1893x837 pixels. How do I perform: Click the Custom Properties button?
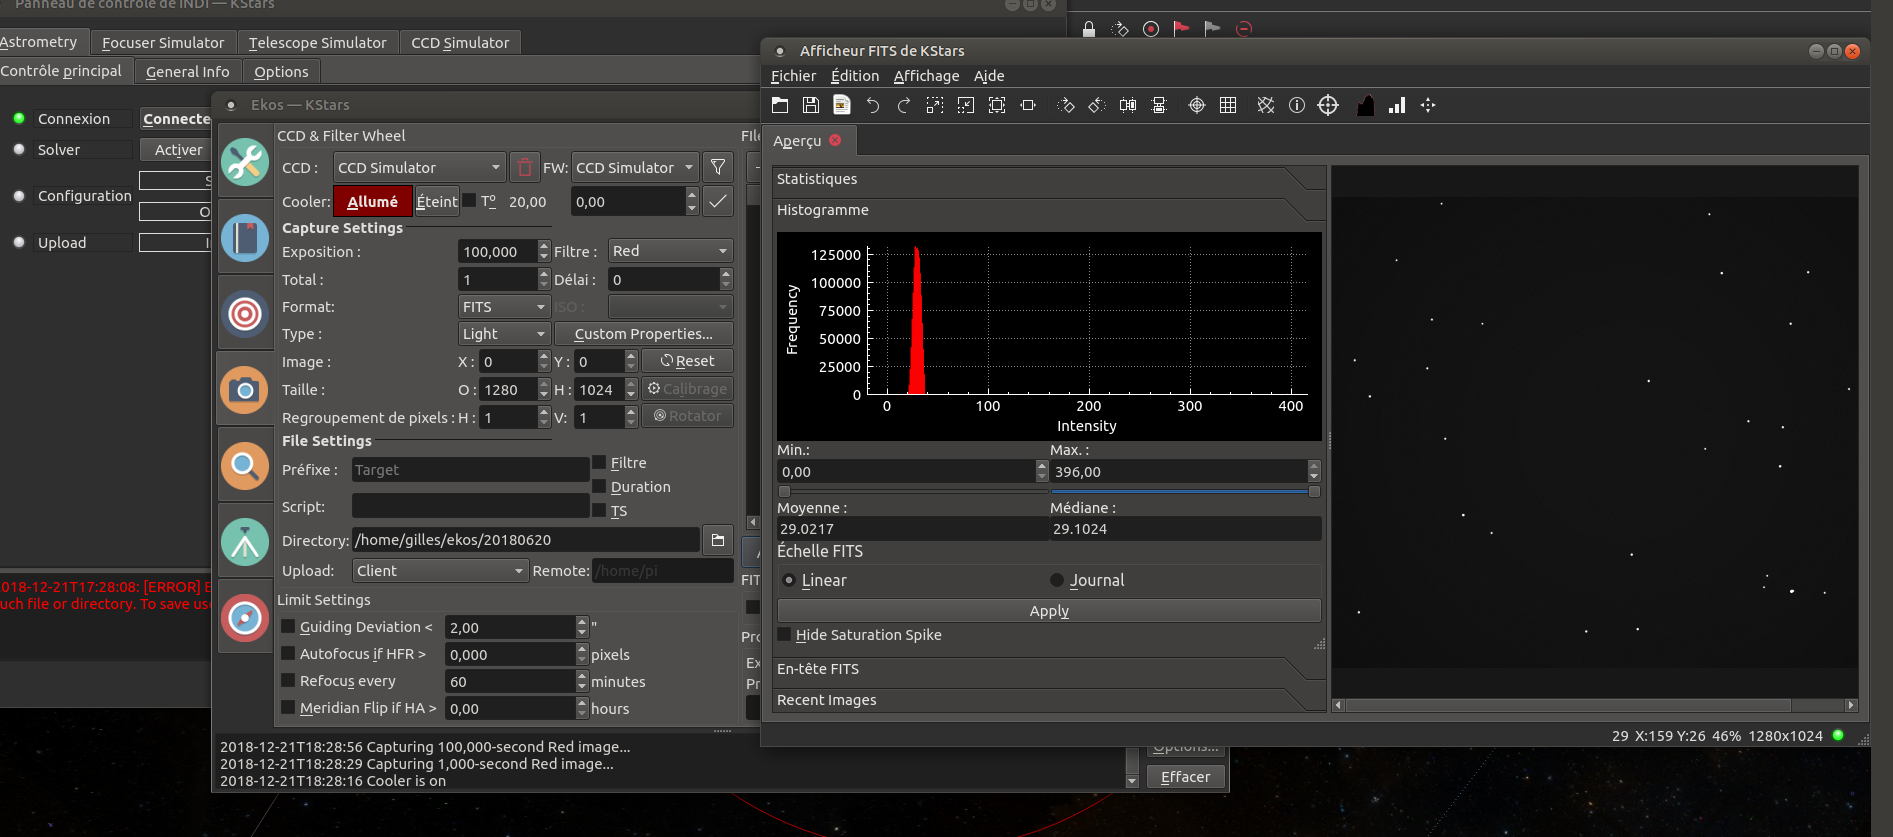coord(643,334)
